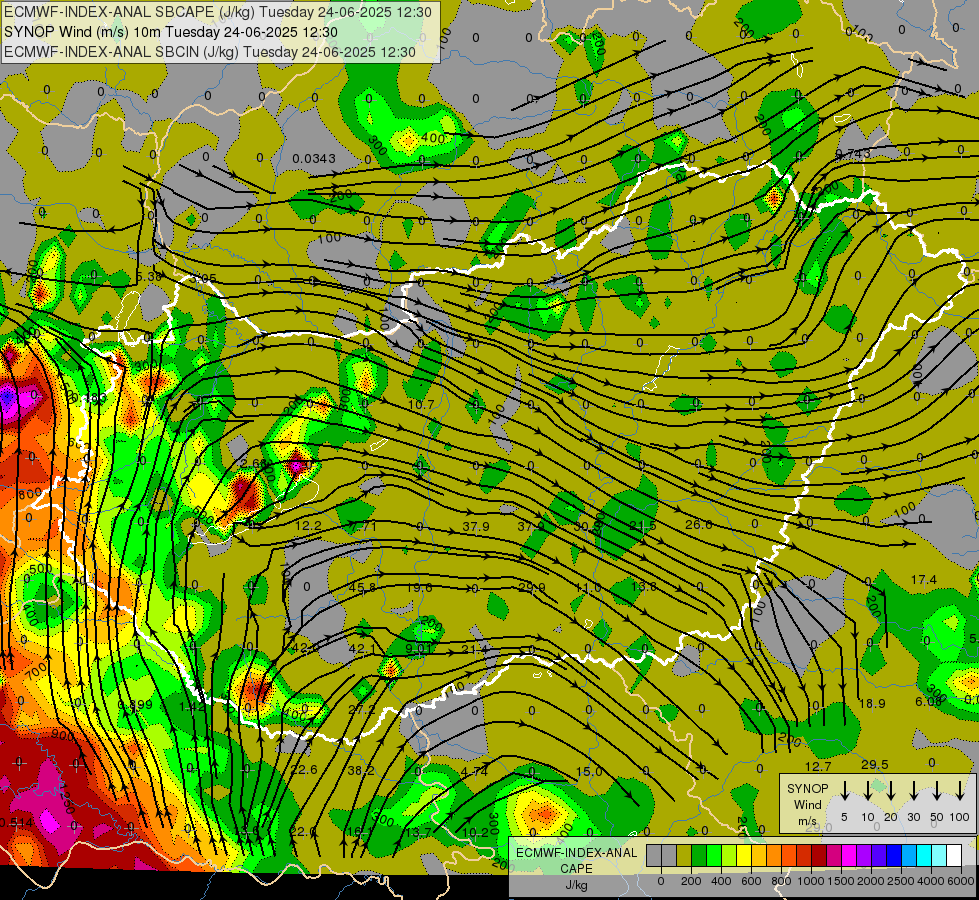Screen dimensions: 979x900
Task: Select the cyan CAPE legend swatch
Action: tap(923, 855)
